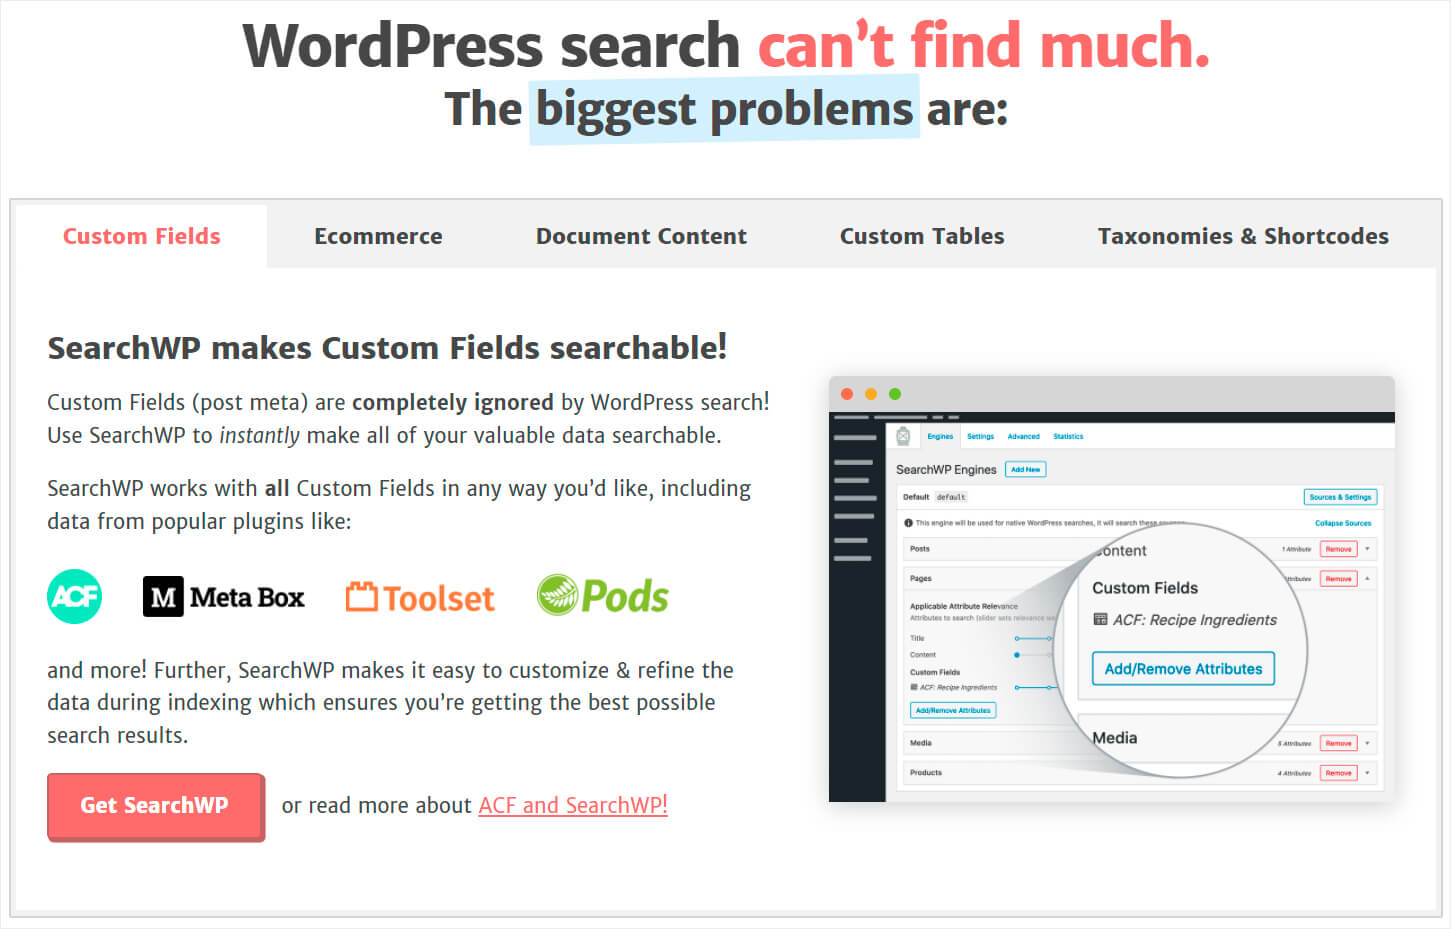This screenshot has width=1451, height=929.
Task: Click the 'SearchWP Engines' title in preview
Action: point(946,469)
